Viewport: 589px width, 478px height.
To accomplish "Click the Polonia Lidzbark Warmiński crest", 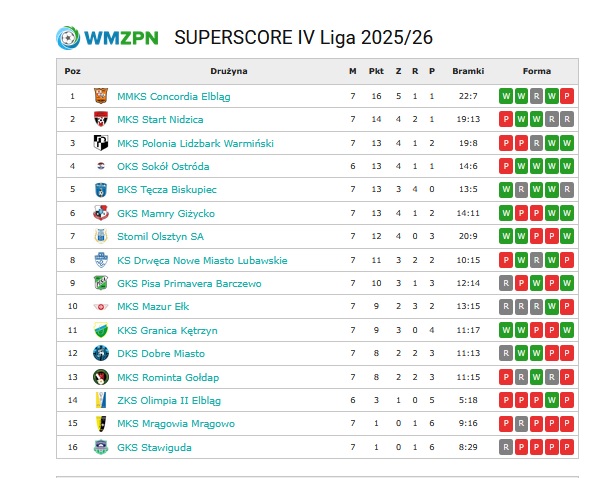I will [x=101, y=143].
